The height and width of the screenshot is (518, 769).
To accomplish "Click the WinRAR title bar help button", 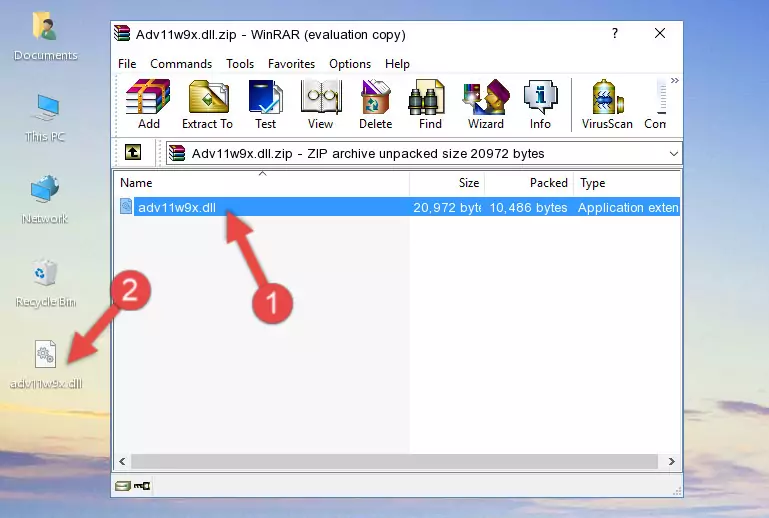I will tap(615, 33).
